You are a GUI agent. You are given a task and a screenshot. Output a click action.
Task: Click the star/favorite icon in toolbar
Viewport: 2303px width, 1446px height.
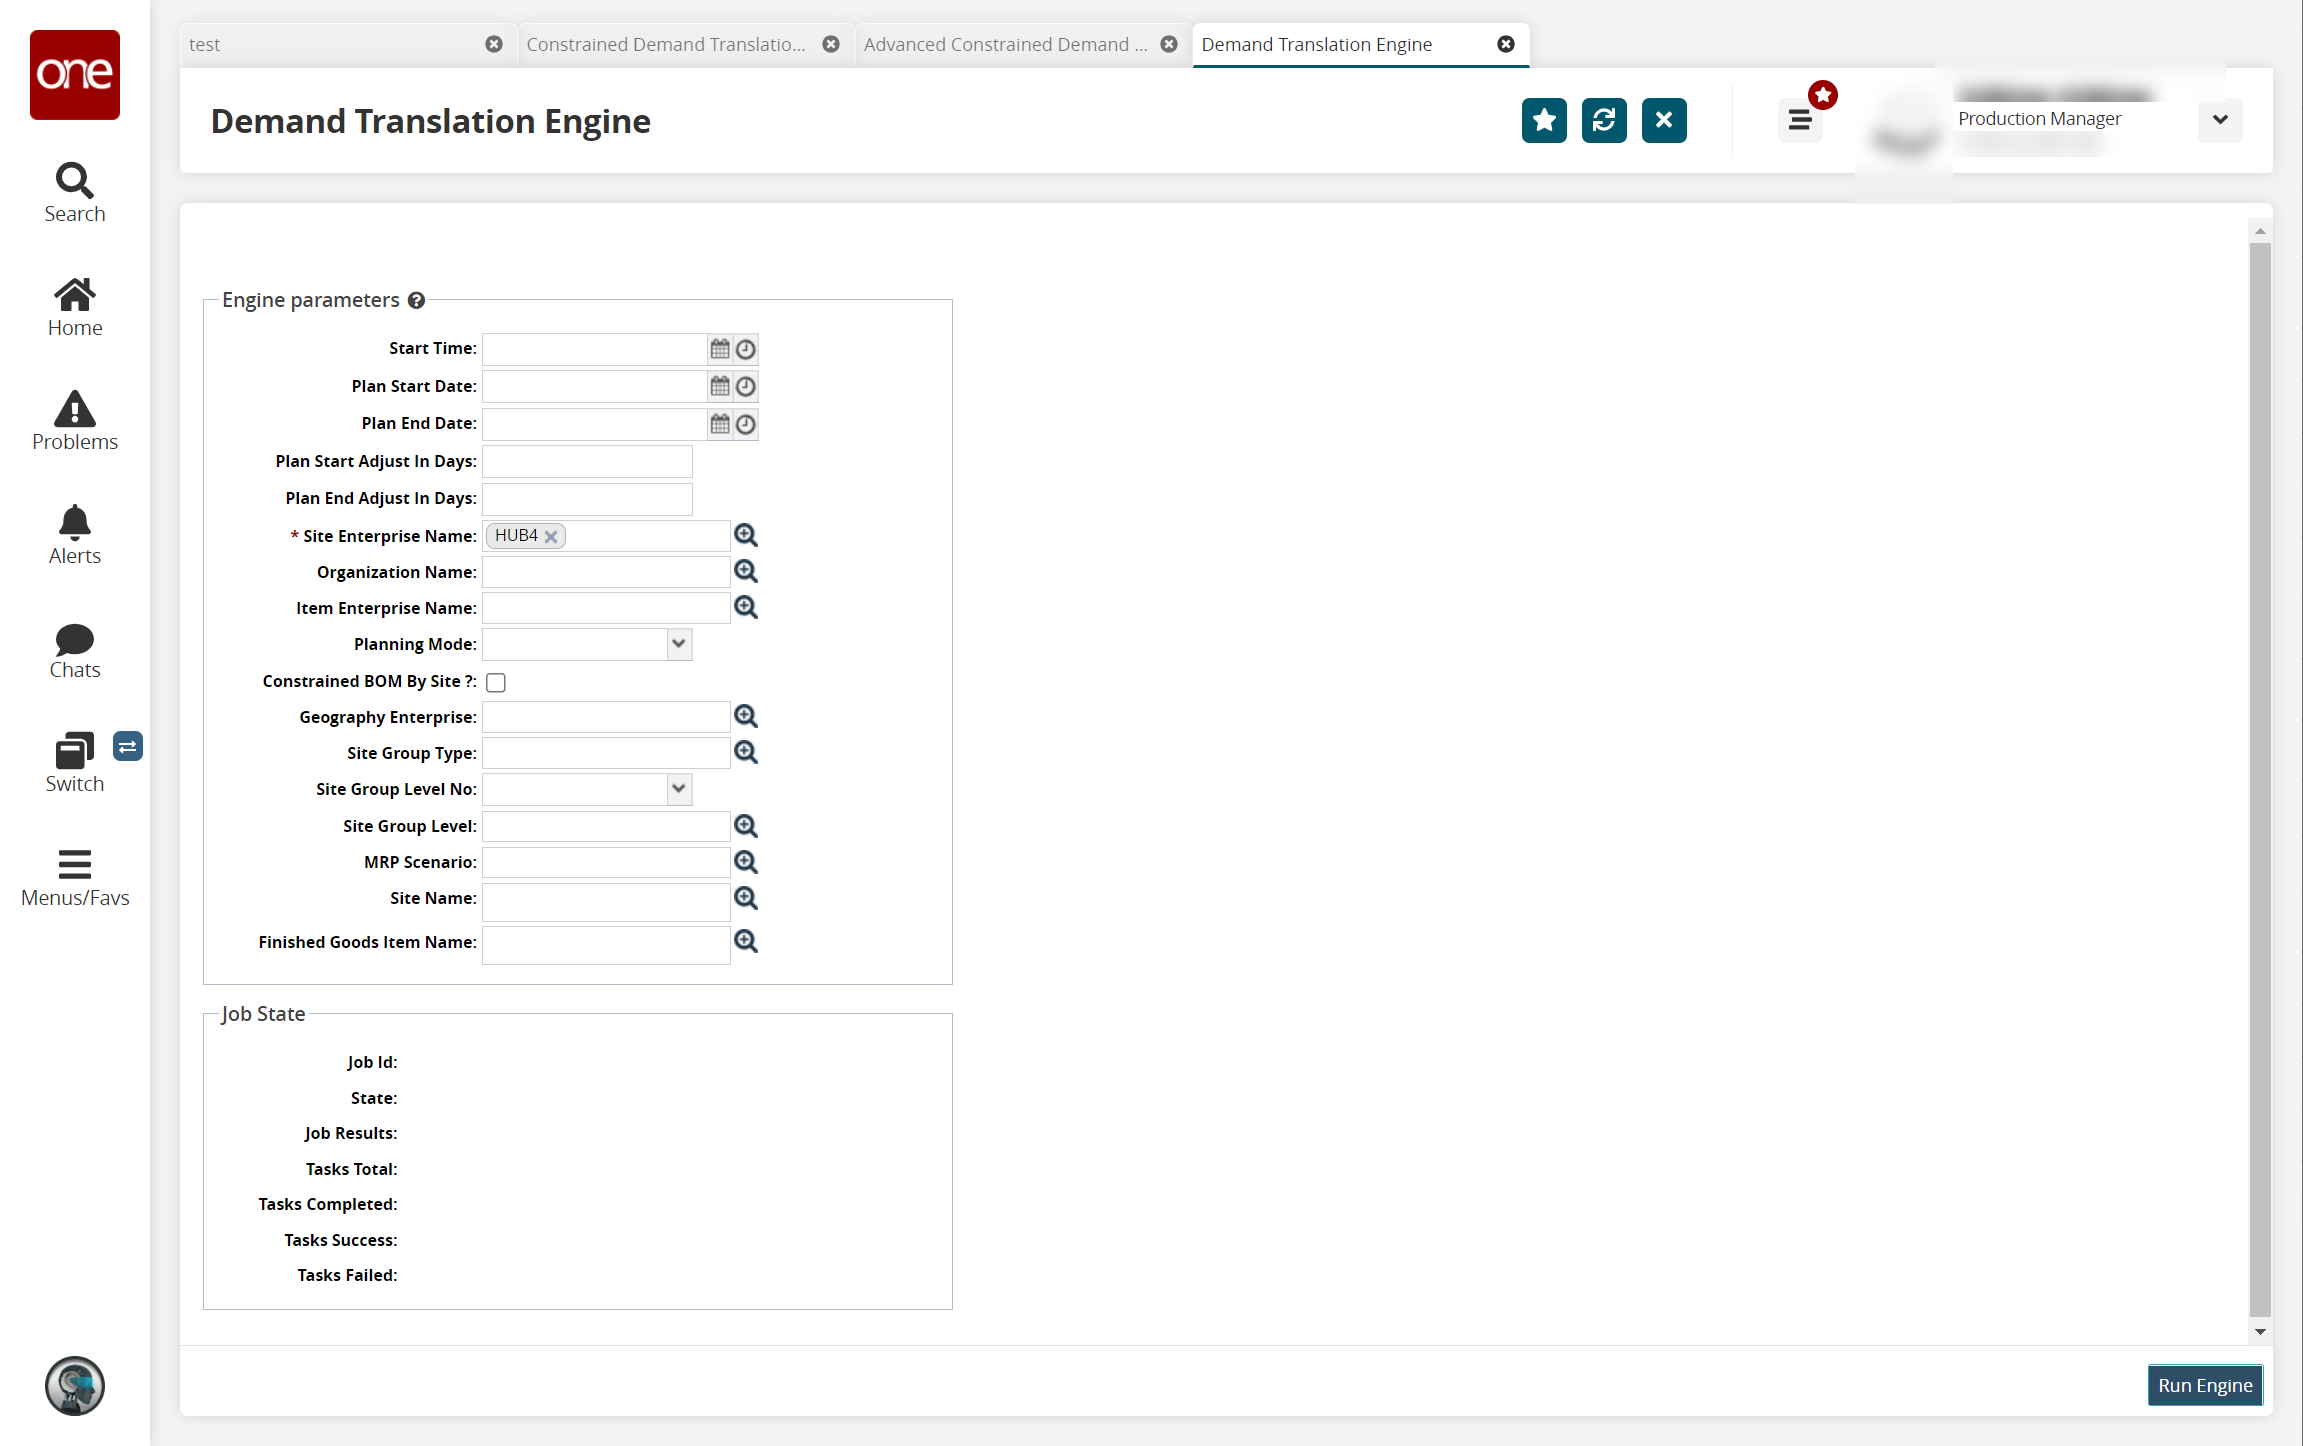click(1544, 120)
